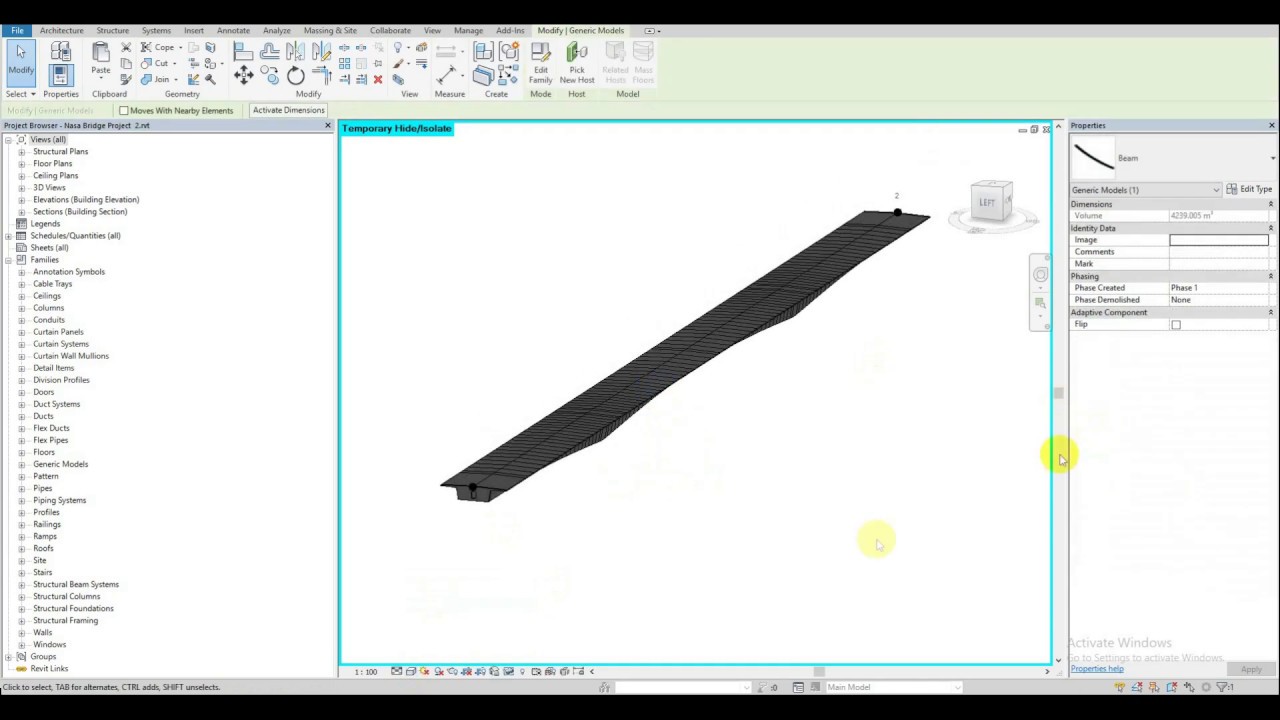Collapse the Families tree node

coord(9,260)
